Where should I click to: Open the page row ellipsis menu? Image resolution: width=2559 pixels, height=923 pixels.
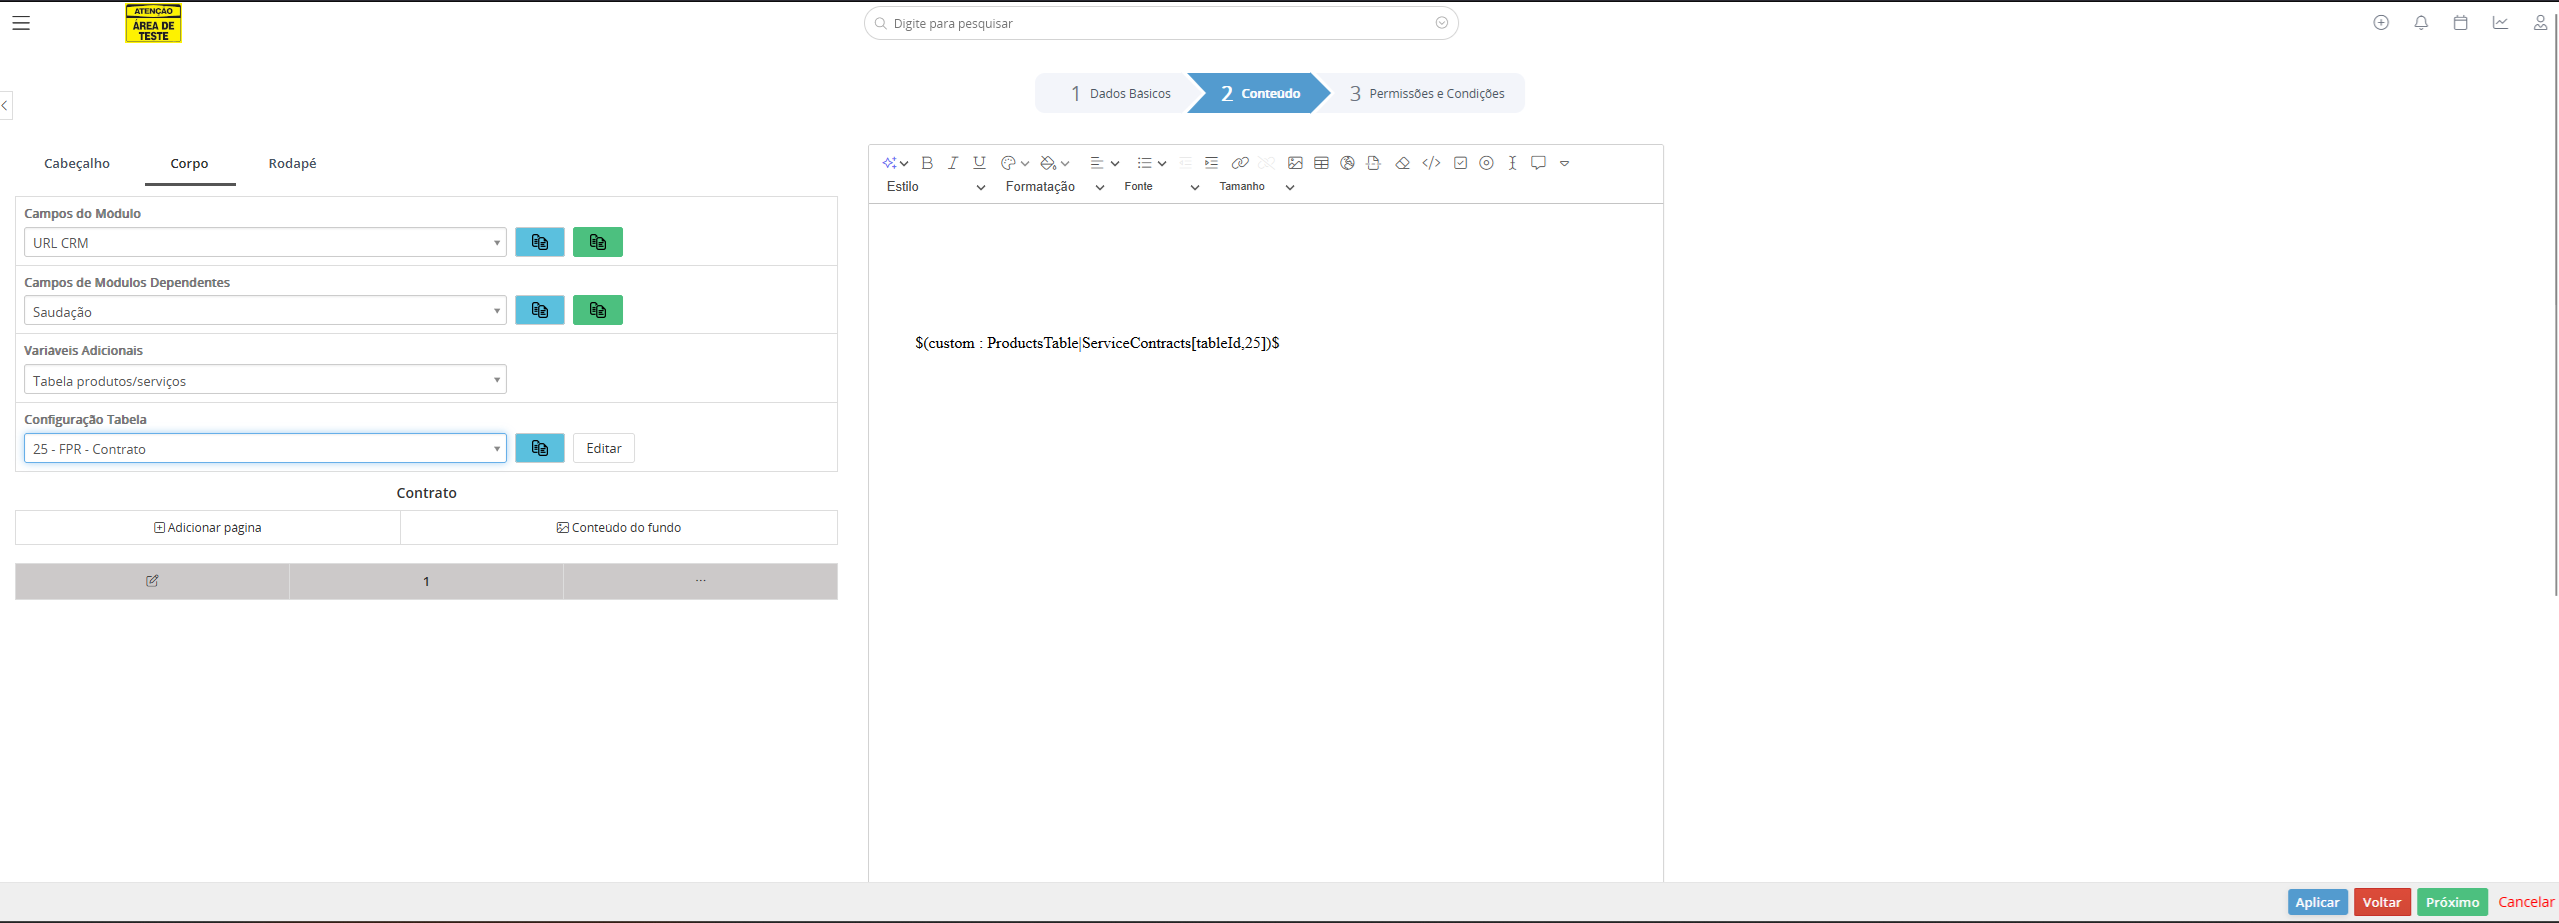(701, 581)
